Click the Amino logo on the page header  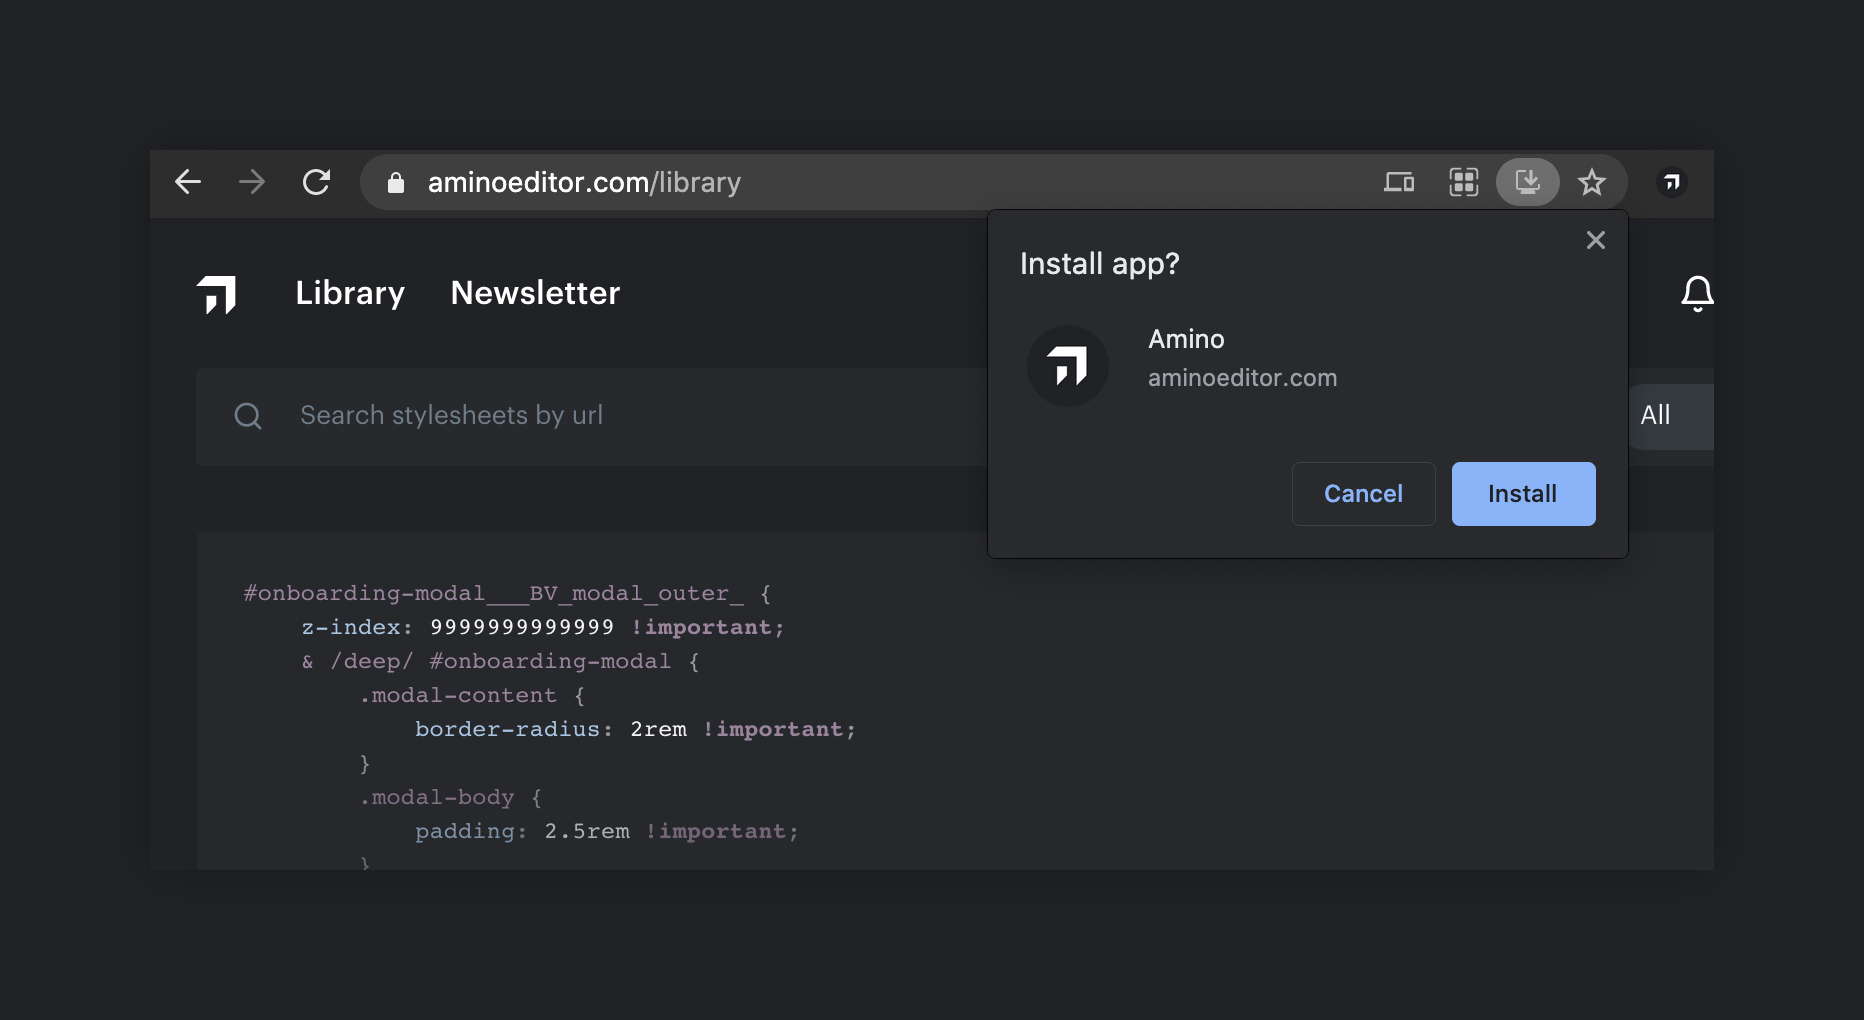point(216,294)
